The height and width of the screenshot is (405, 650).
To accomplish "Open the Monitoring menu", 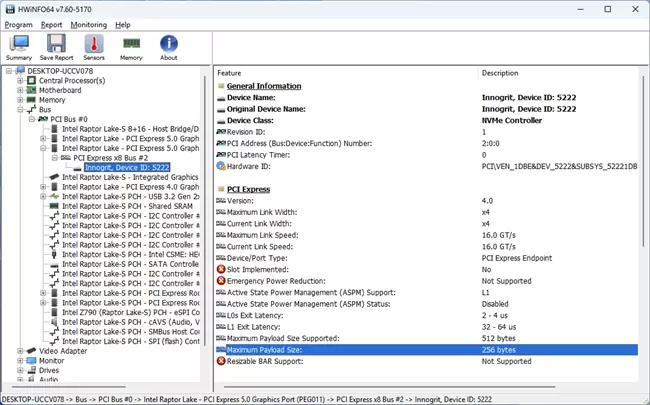I will [x=89, y=24].
